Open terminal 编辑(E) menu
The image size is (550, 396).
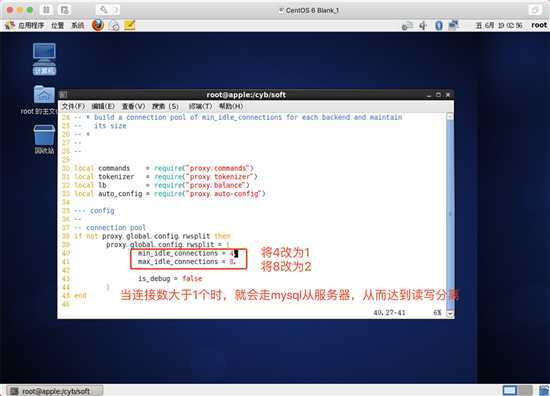(x=103, y=106)
